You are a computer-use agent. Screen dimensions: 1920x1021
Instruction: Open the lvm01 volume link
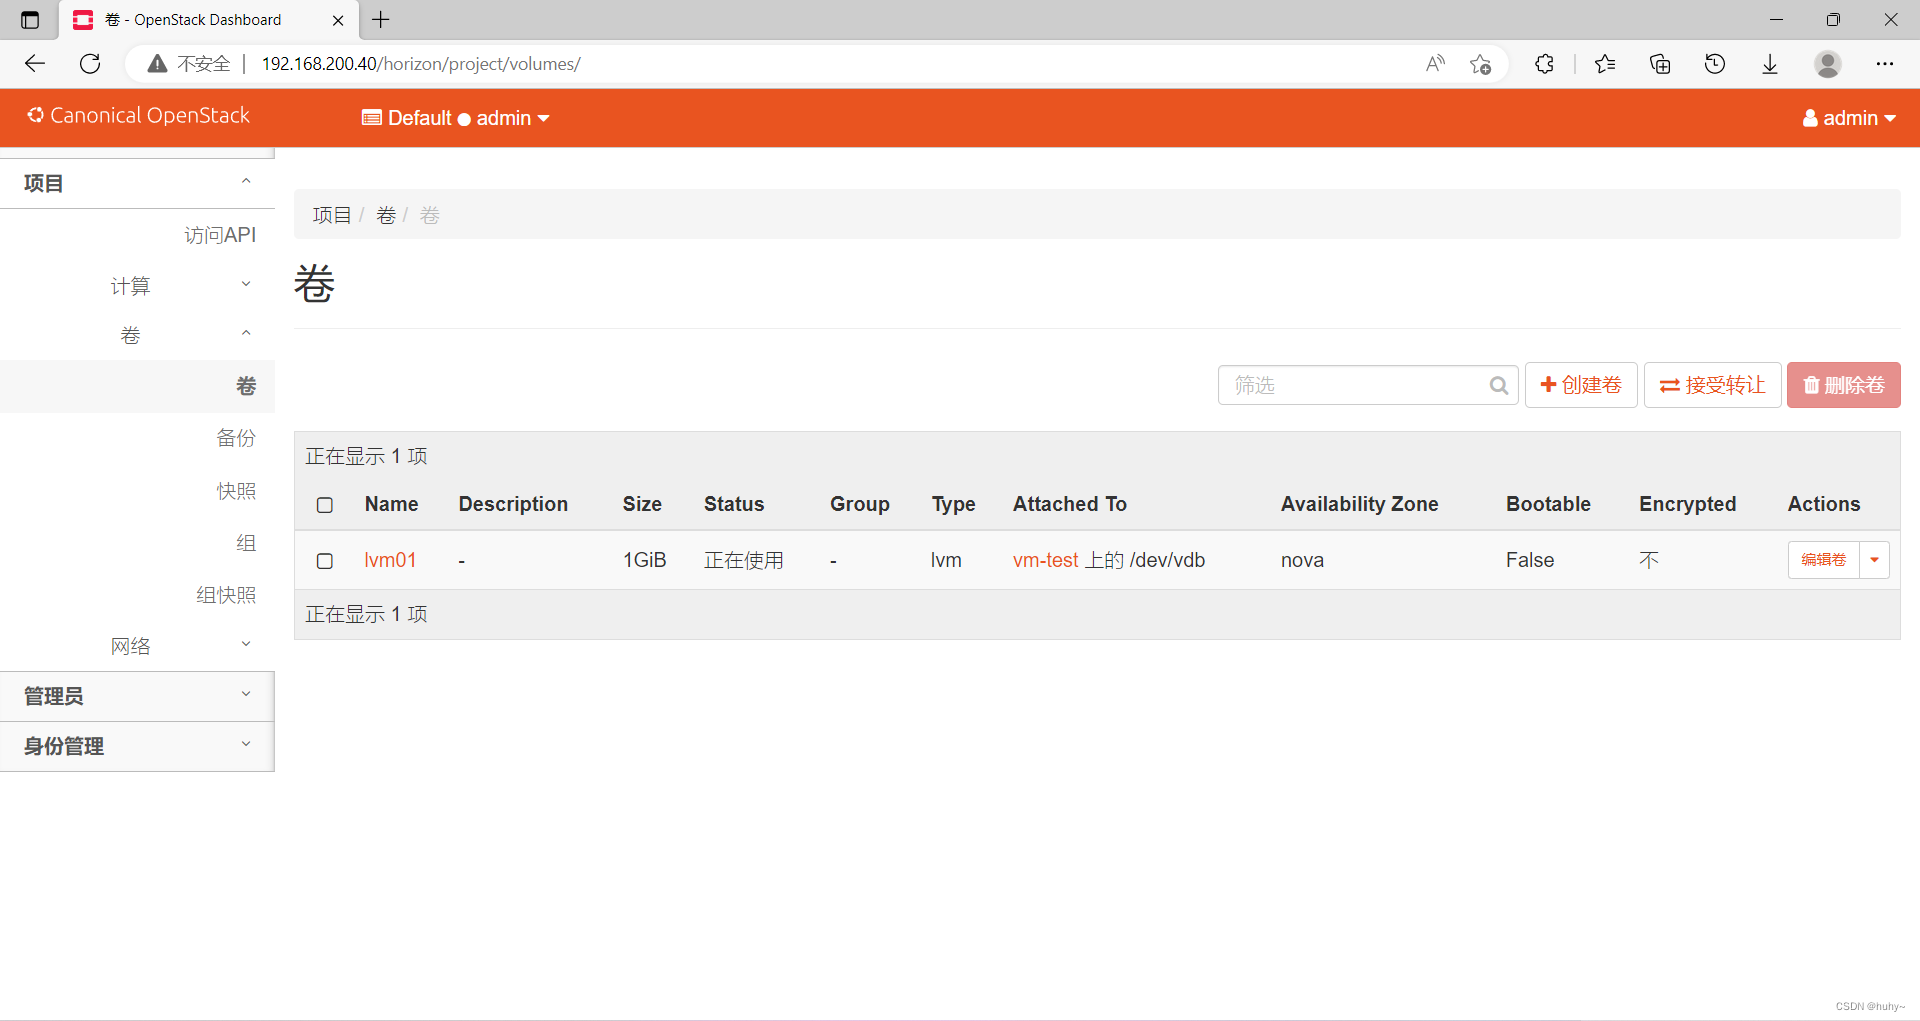390,560
